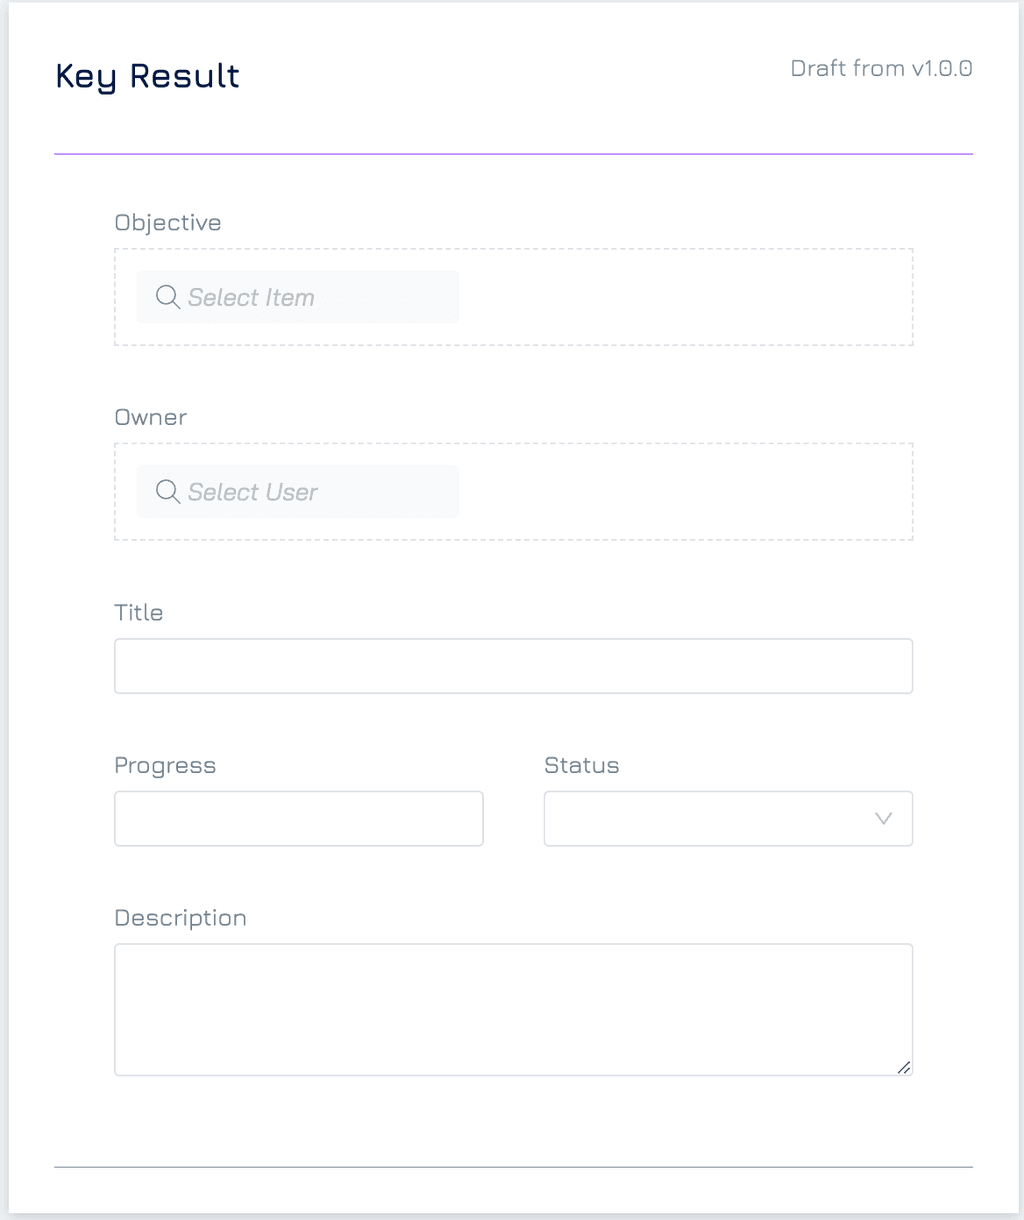Click empty area of Owner dashed box
Screen dimensions: 1024x1220
point(685,492)
